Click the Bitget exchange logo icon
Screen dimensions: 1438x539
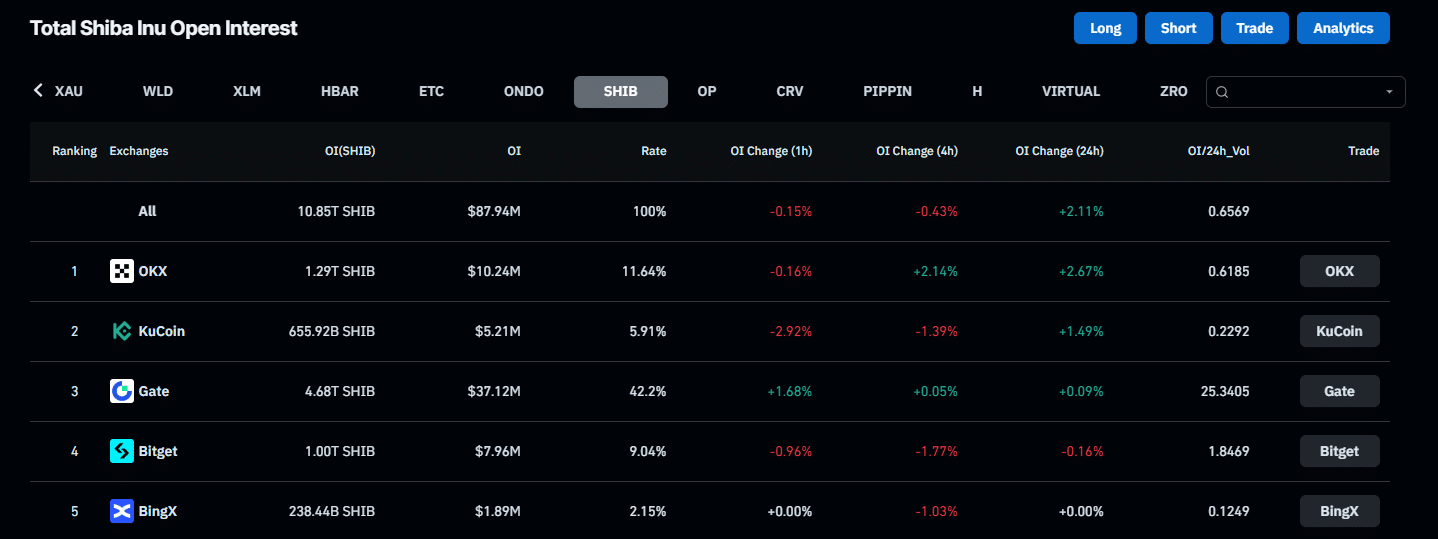coord(122,451)
